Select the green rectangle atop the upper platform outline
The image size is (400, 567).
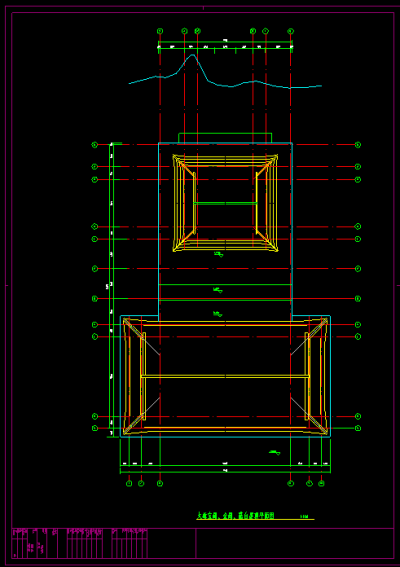(225, 138)
